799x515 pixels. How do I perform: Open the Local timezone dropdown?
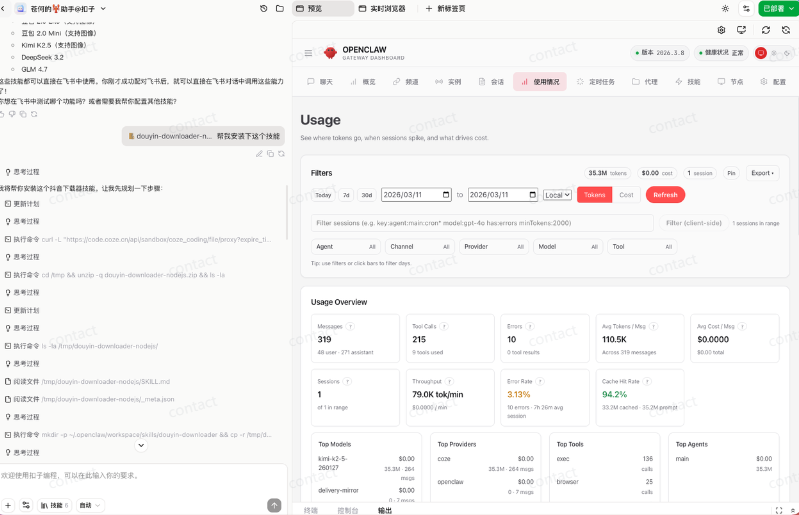557,195
